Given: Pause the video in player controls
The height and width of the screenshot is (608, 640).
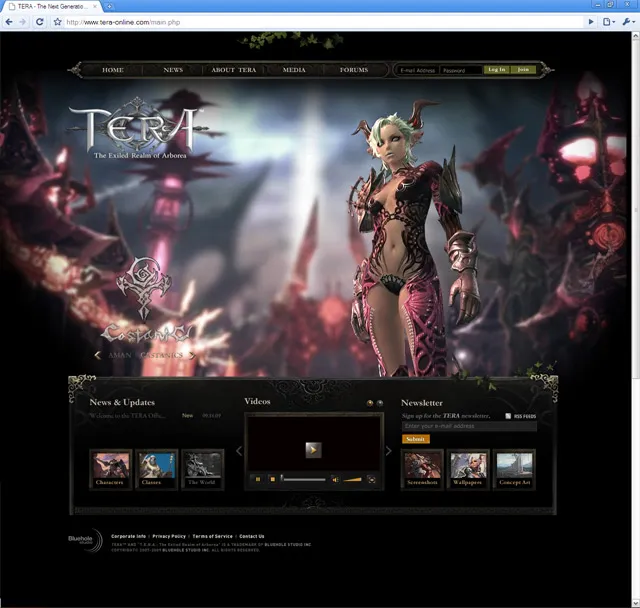Looking at the screenshot, I should pyautogui.click(x=258, y=479).
